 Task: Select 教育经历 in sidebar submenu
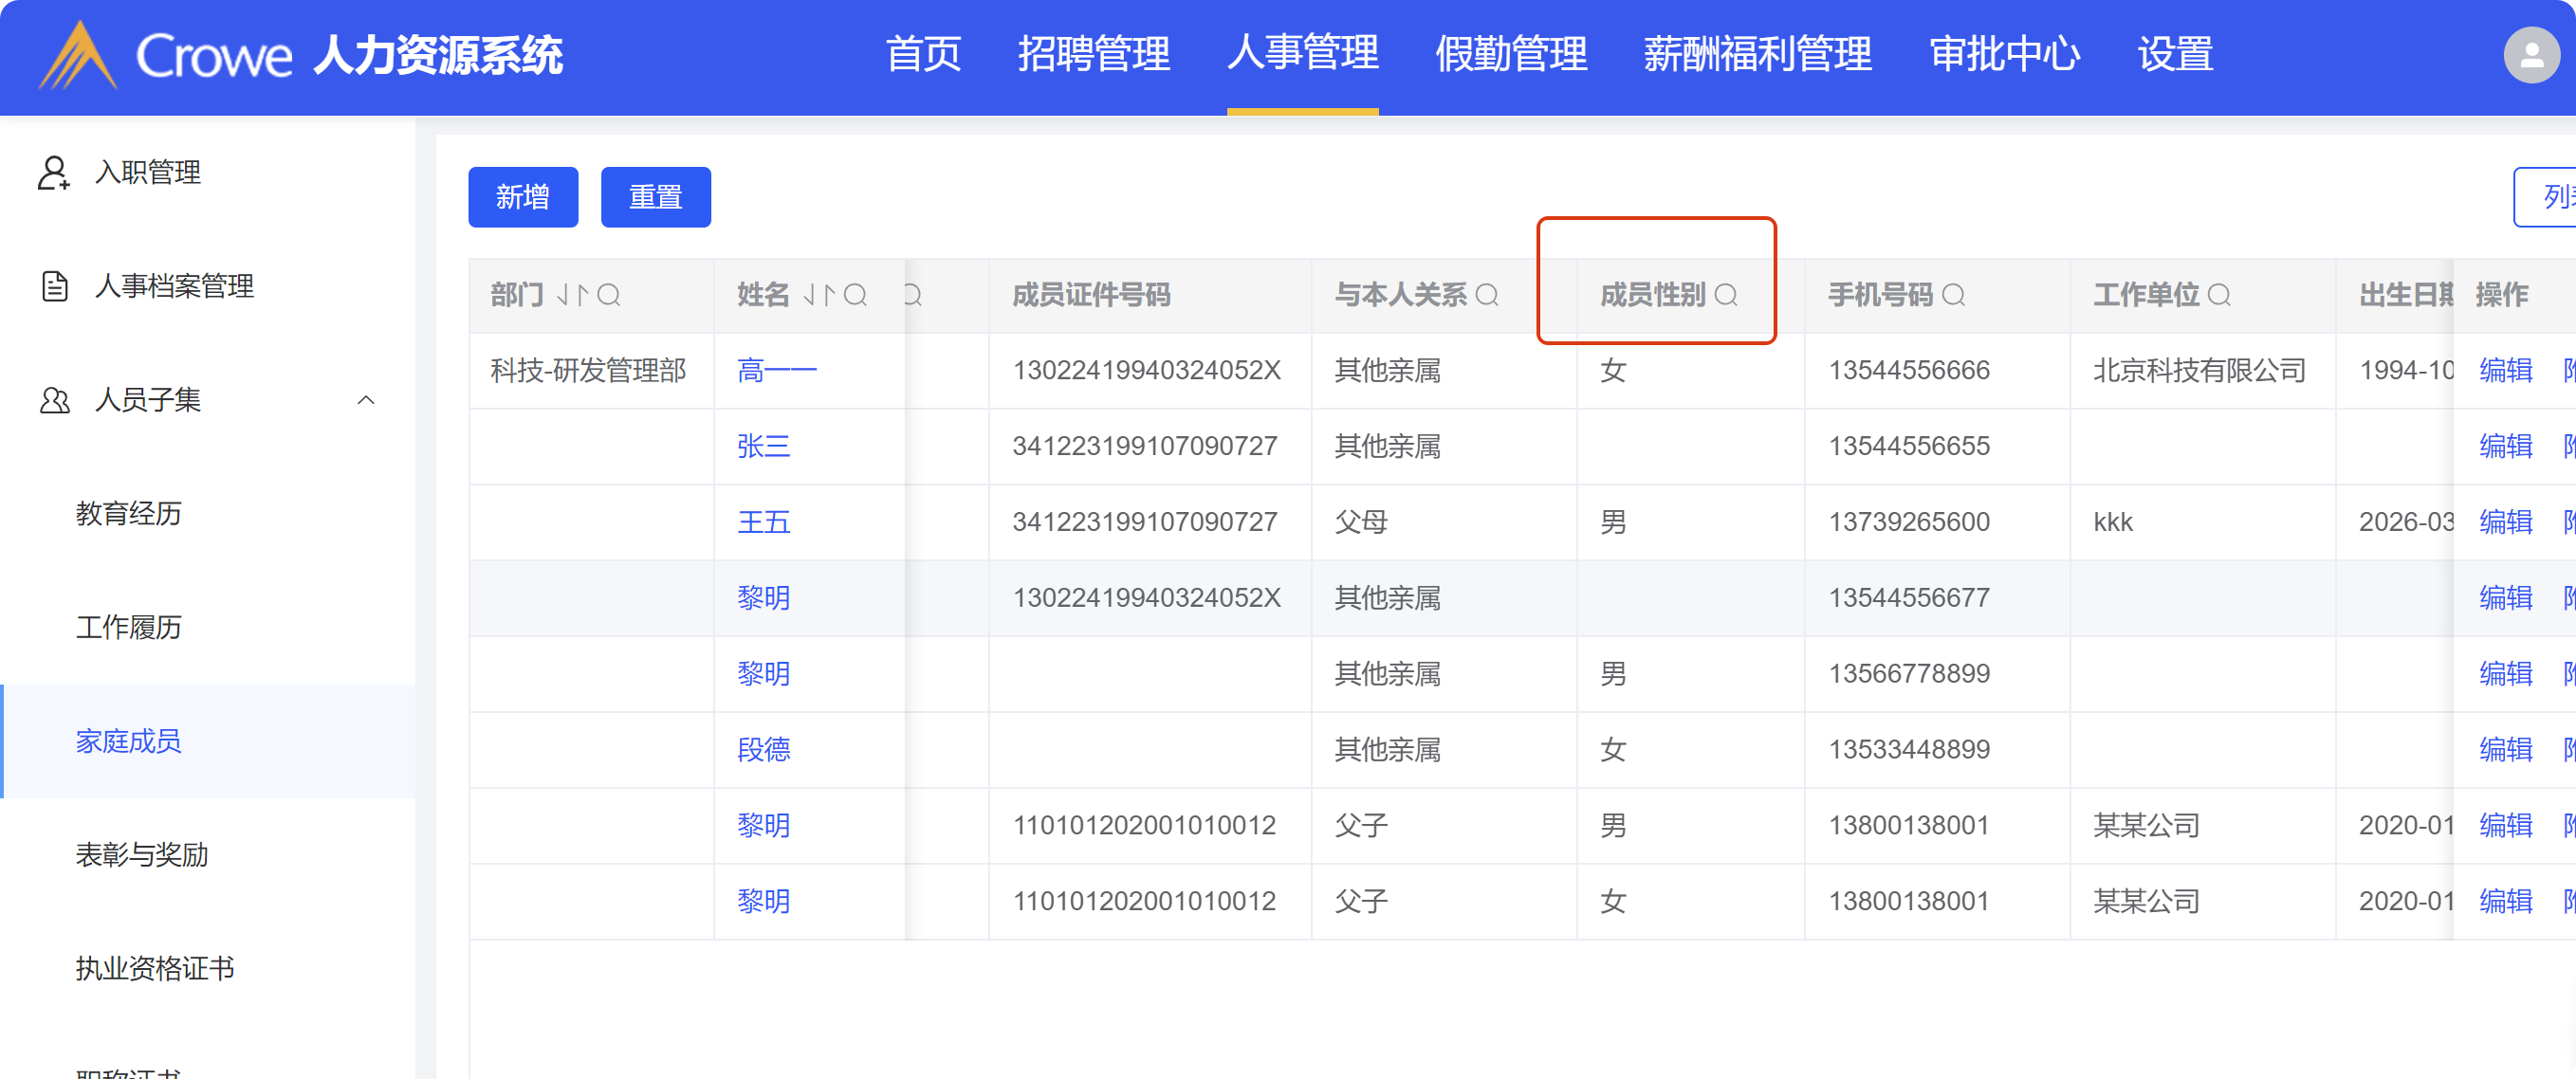point(128,514)
